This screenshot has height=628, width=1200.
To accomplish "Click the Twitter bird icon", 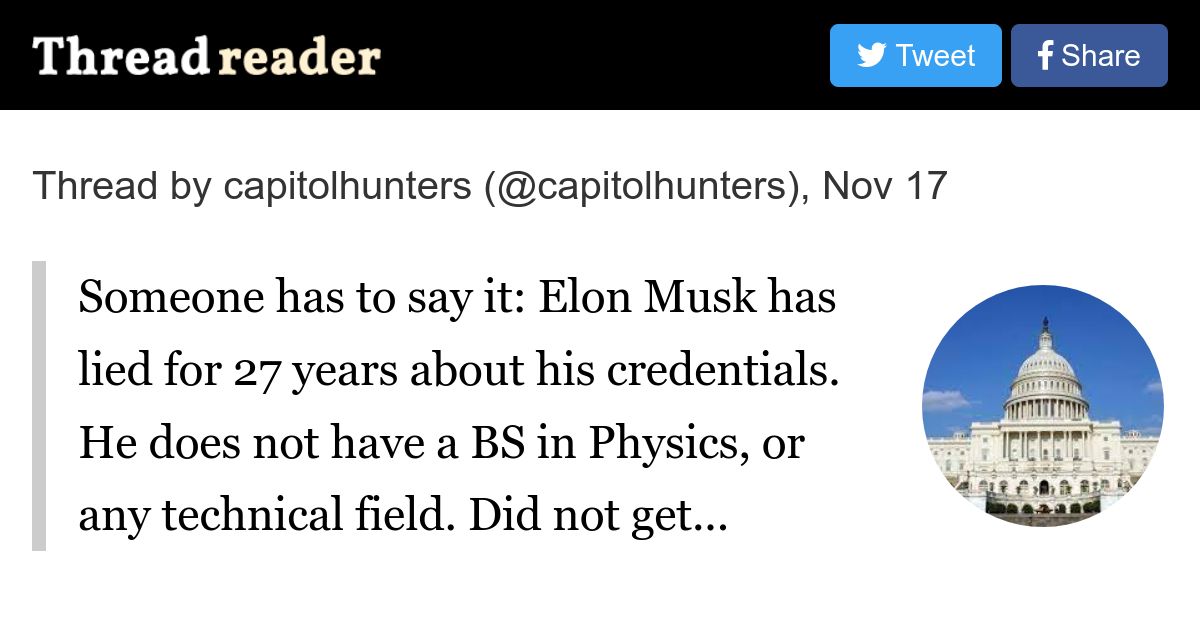I will click(x=871, y=55).
